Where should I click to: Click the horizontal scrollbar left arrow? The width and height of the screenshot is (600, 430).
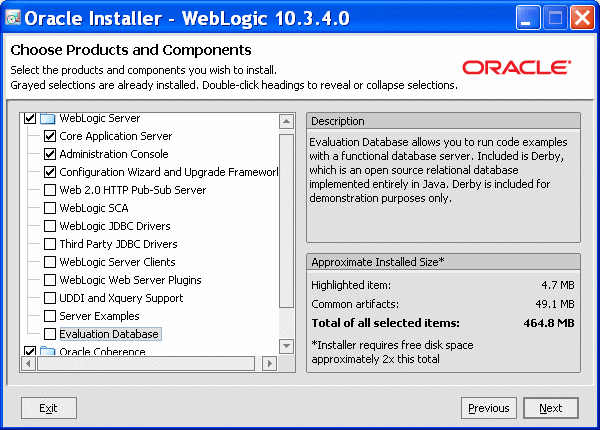click(x=28, y=363)
